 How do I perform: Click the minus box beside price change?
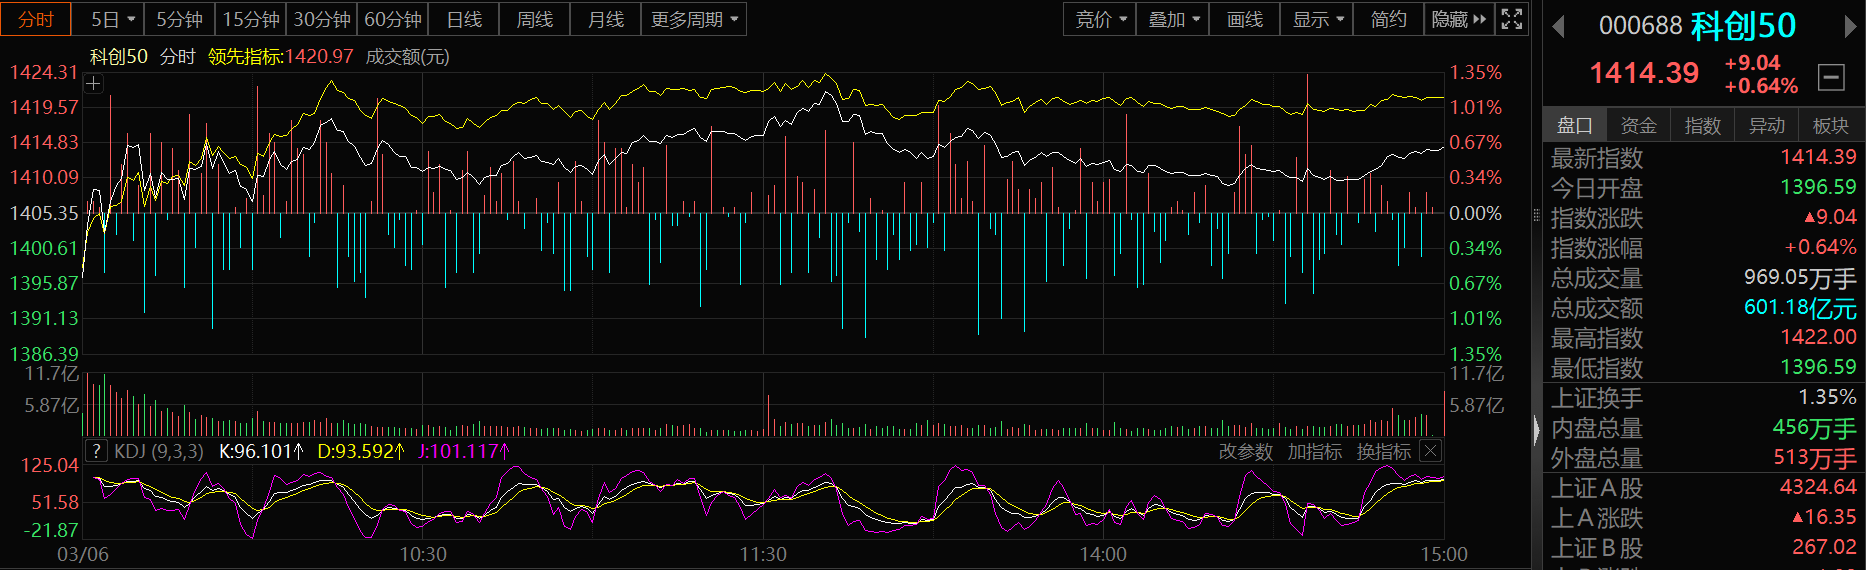point(1831,76)
